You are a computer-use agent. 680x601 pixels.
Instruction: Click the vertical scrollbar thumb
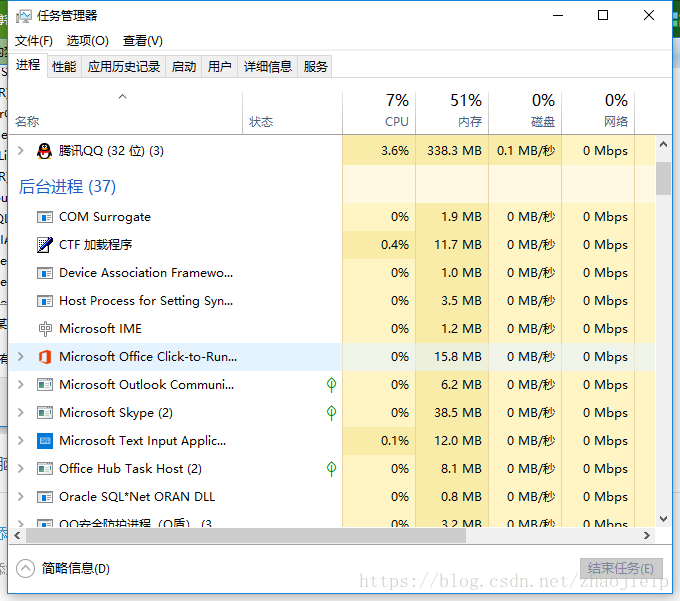(x=663, y=179)
